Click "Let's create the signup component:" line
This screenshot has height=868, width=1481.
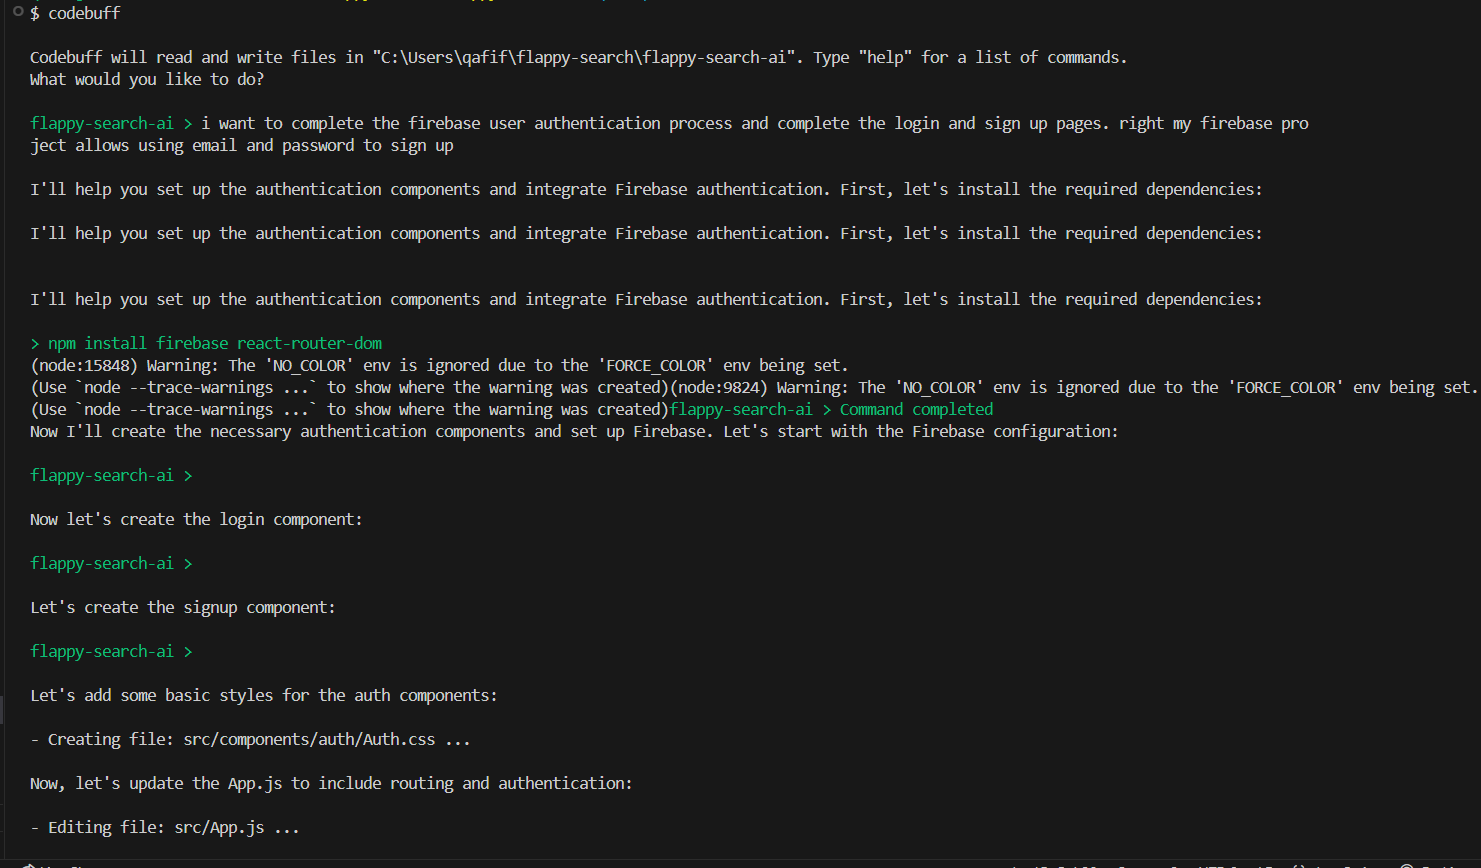click(x=183, y=608)
